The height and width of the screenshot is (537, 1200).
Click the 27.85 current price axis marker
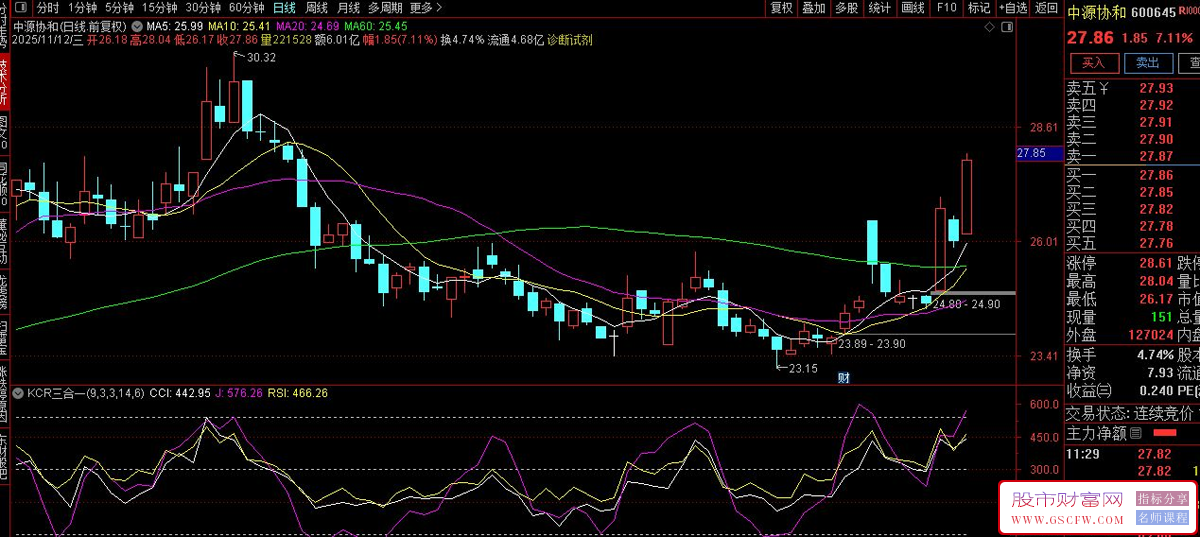pos(1031,153)
